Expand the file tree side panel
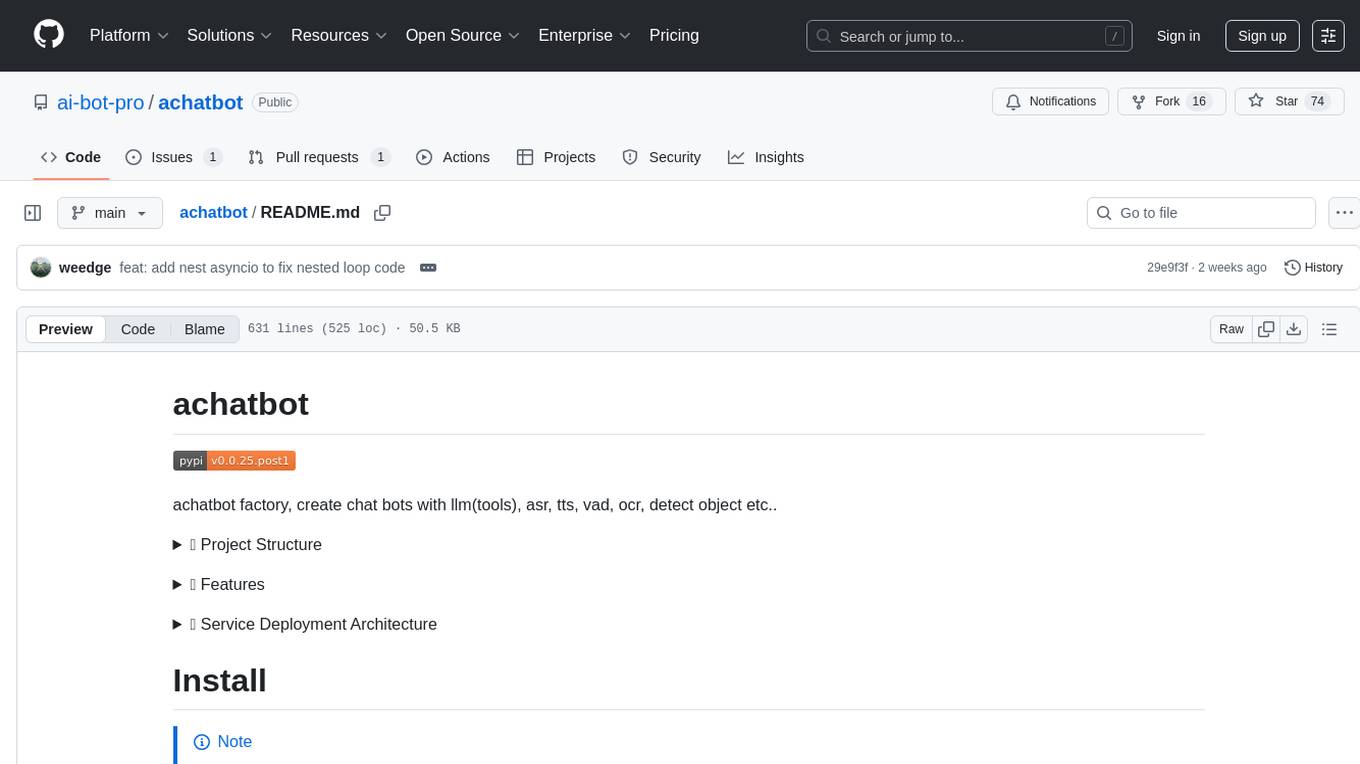The width and height of the screenshot is (1360, 764). coord(33,213)
